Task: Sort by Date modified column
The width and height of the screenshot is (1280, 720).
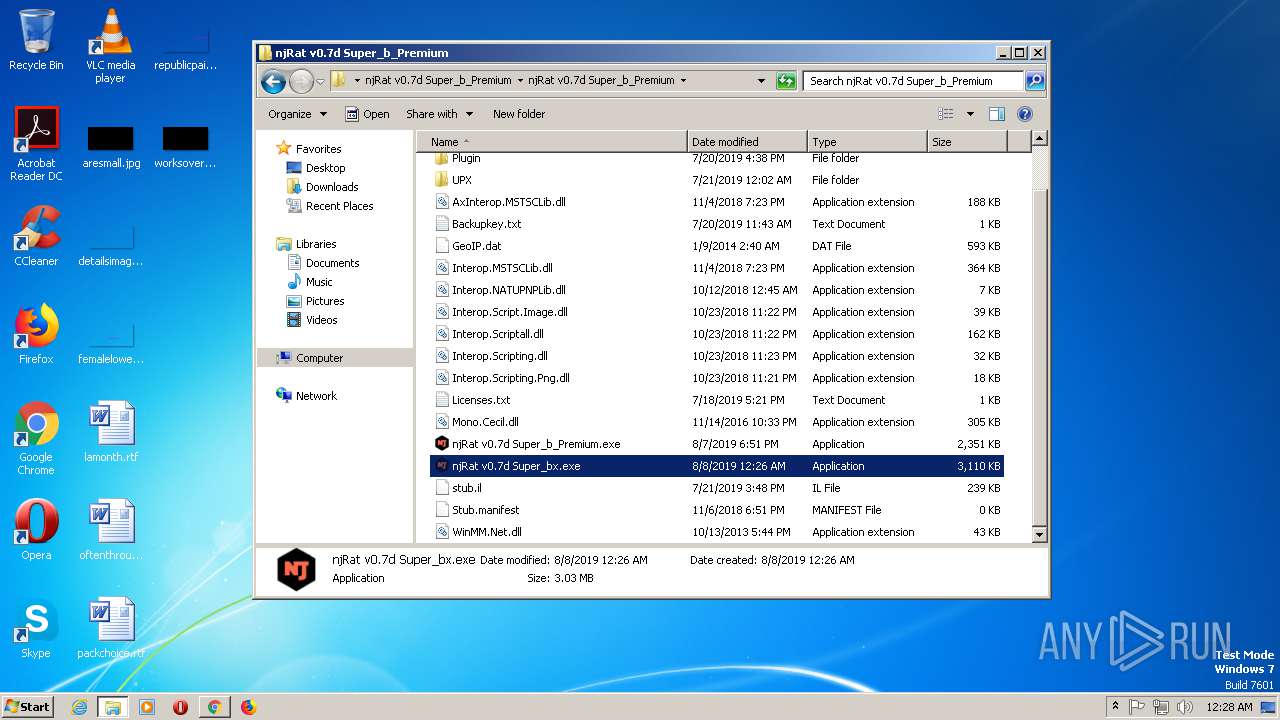Action: pos(747,142)
